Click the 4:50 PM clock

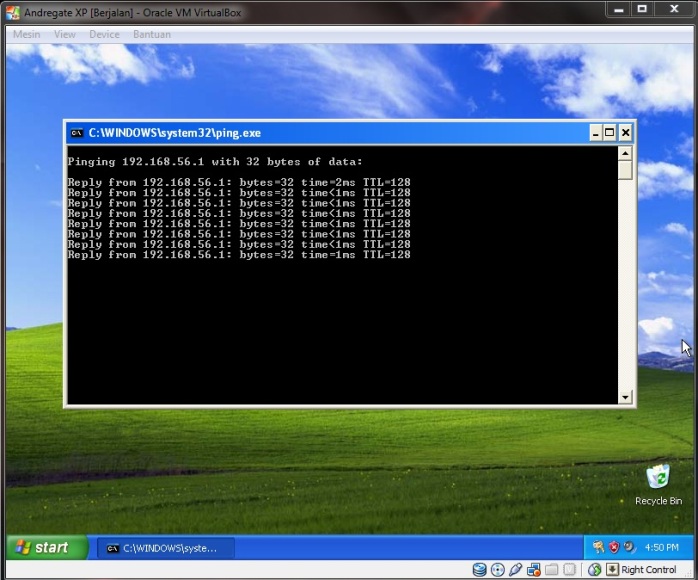(661, 547)
